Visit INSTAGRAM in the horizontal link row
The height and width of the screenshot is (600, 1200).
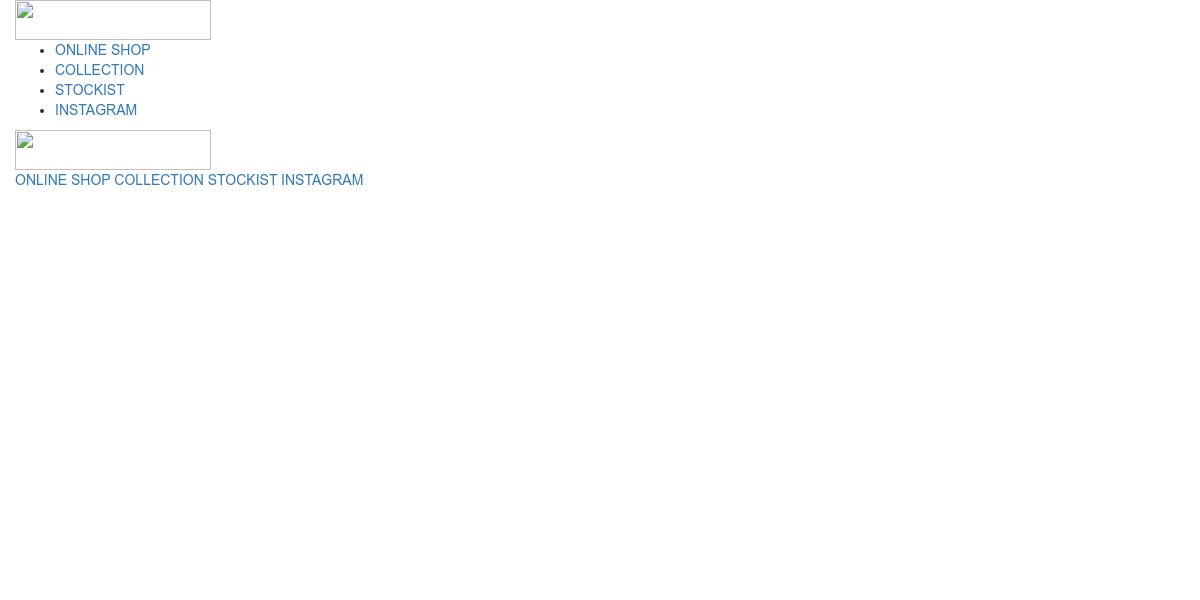322,180
